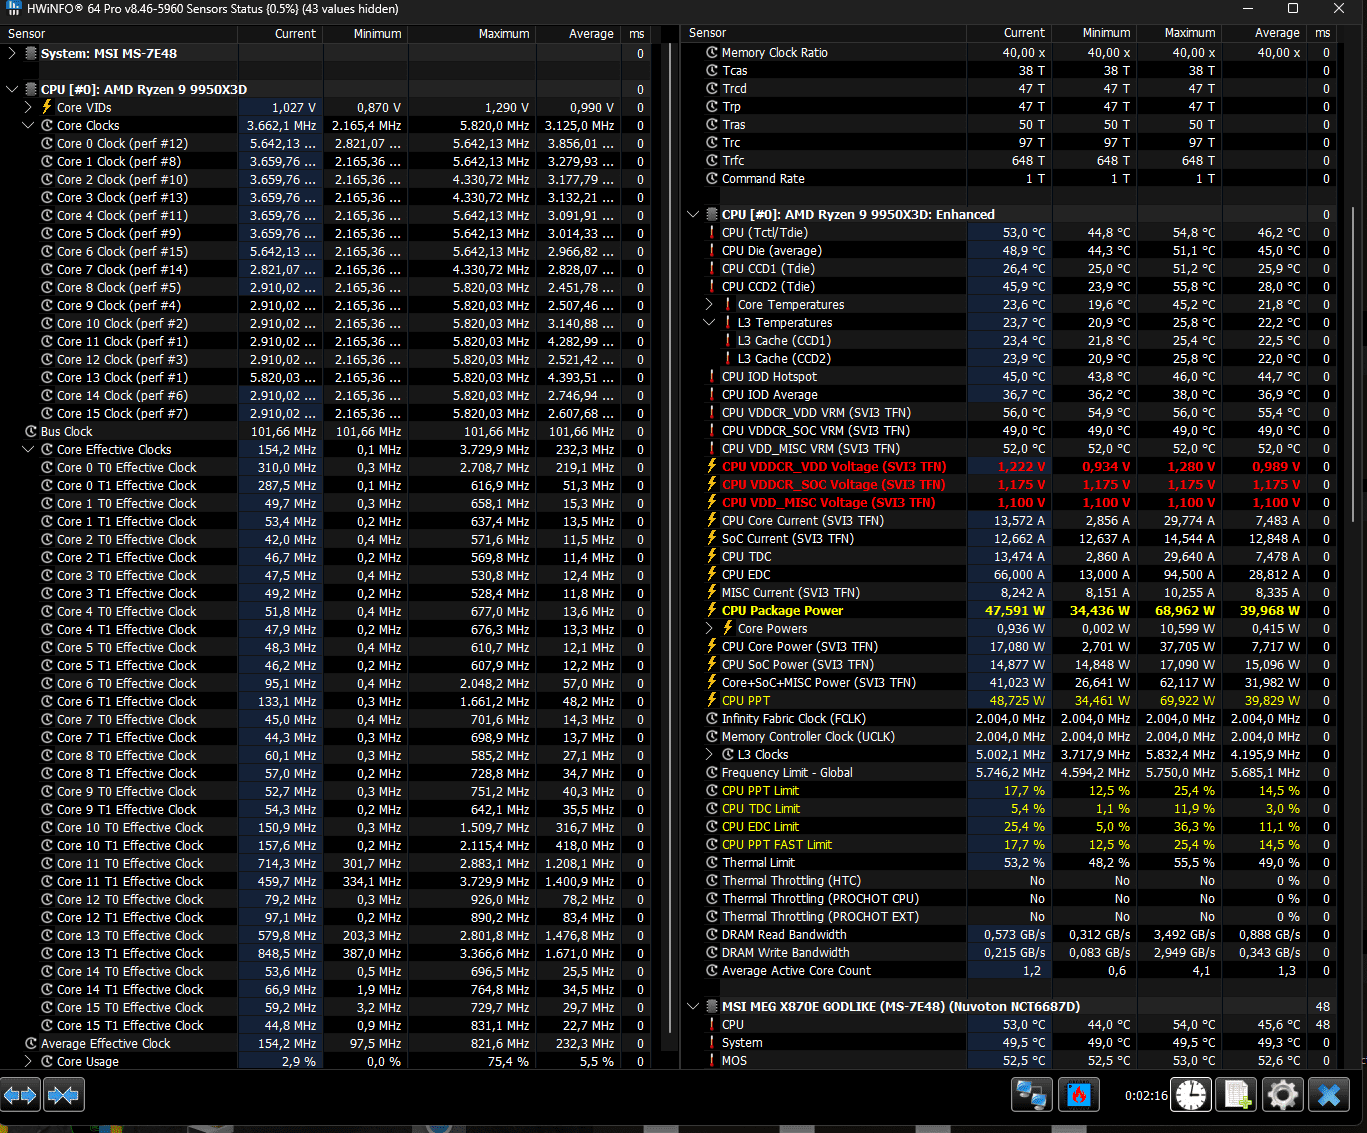
Task: Click bolt icon next to CPU Package Power
Action: pos(712,610)
